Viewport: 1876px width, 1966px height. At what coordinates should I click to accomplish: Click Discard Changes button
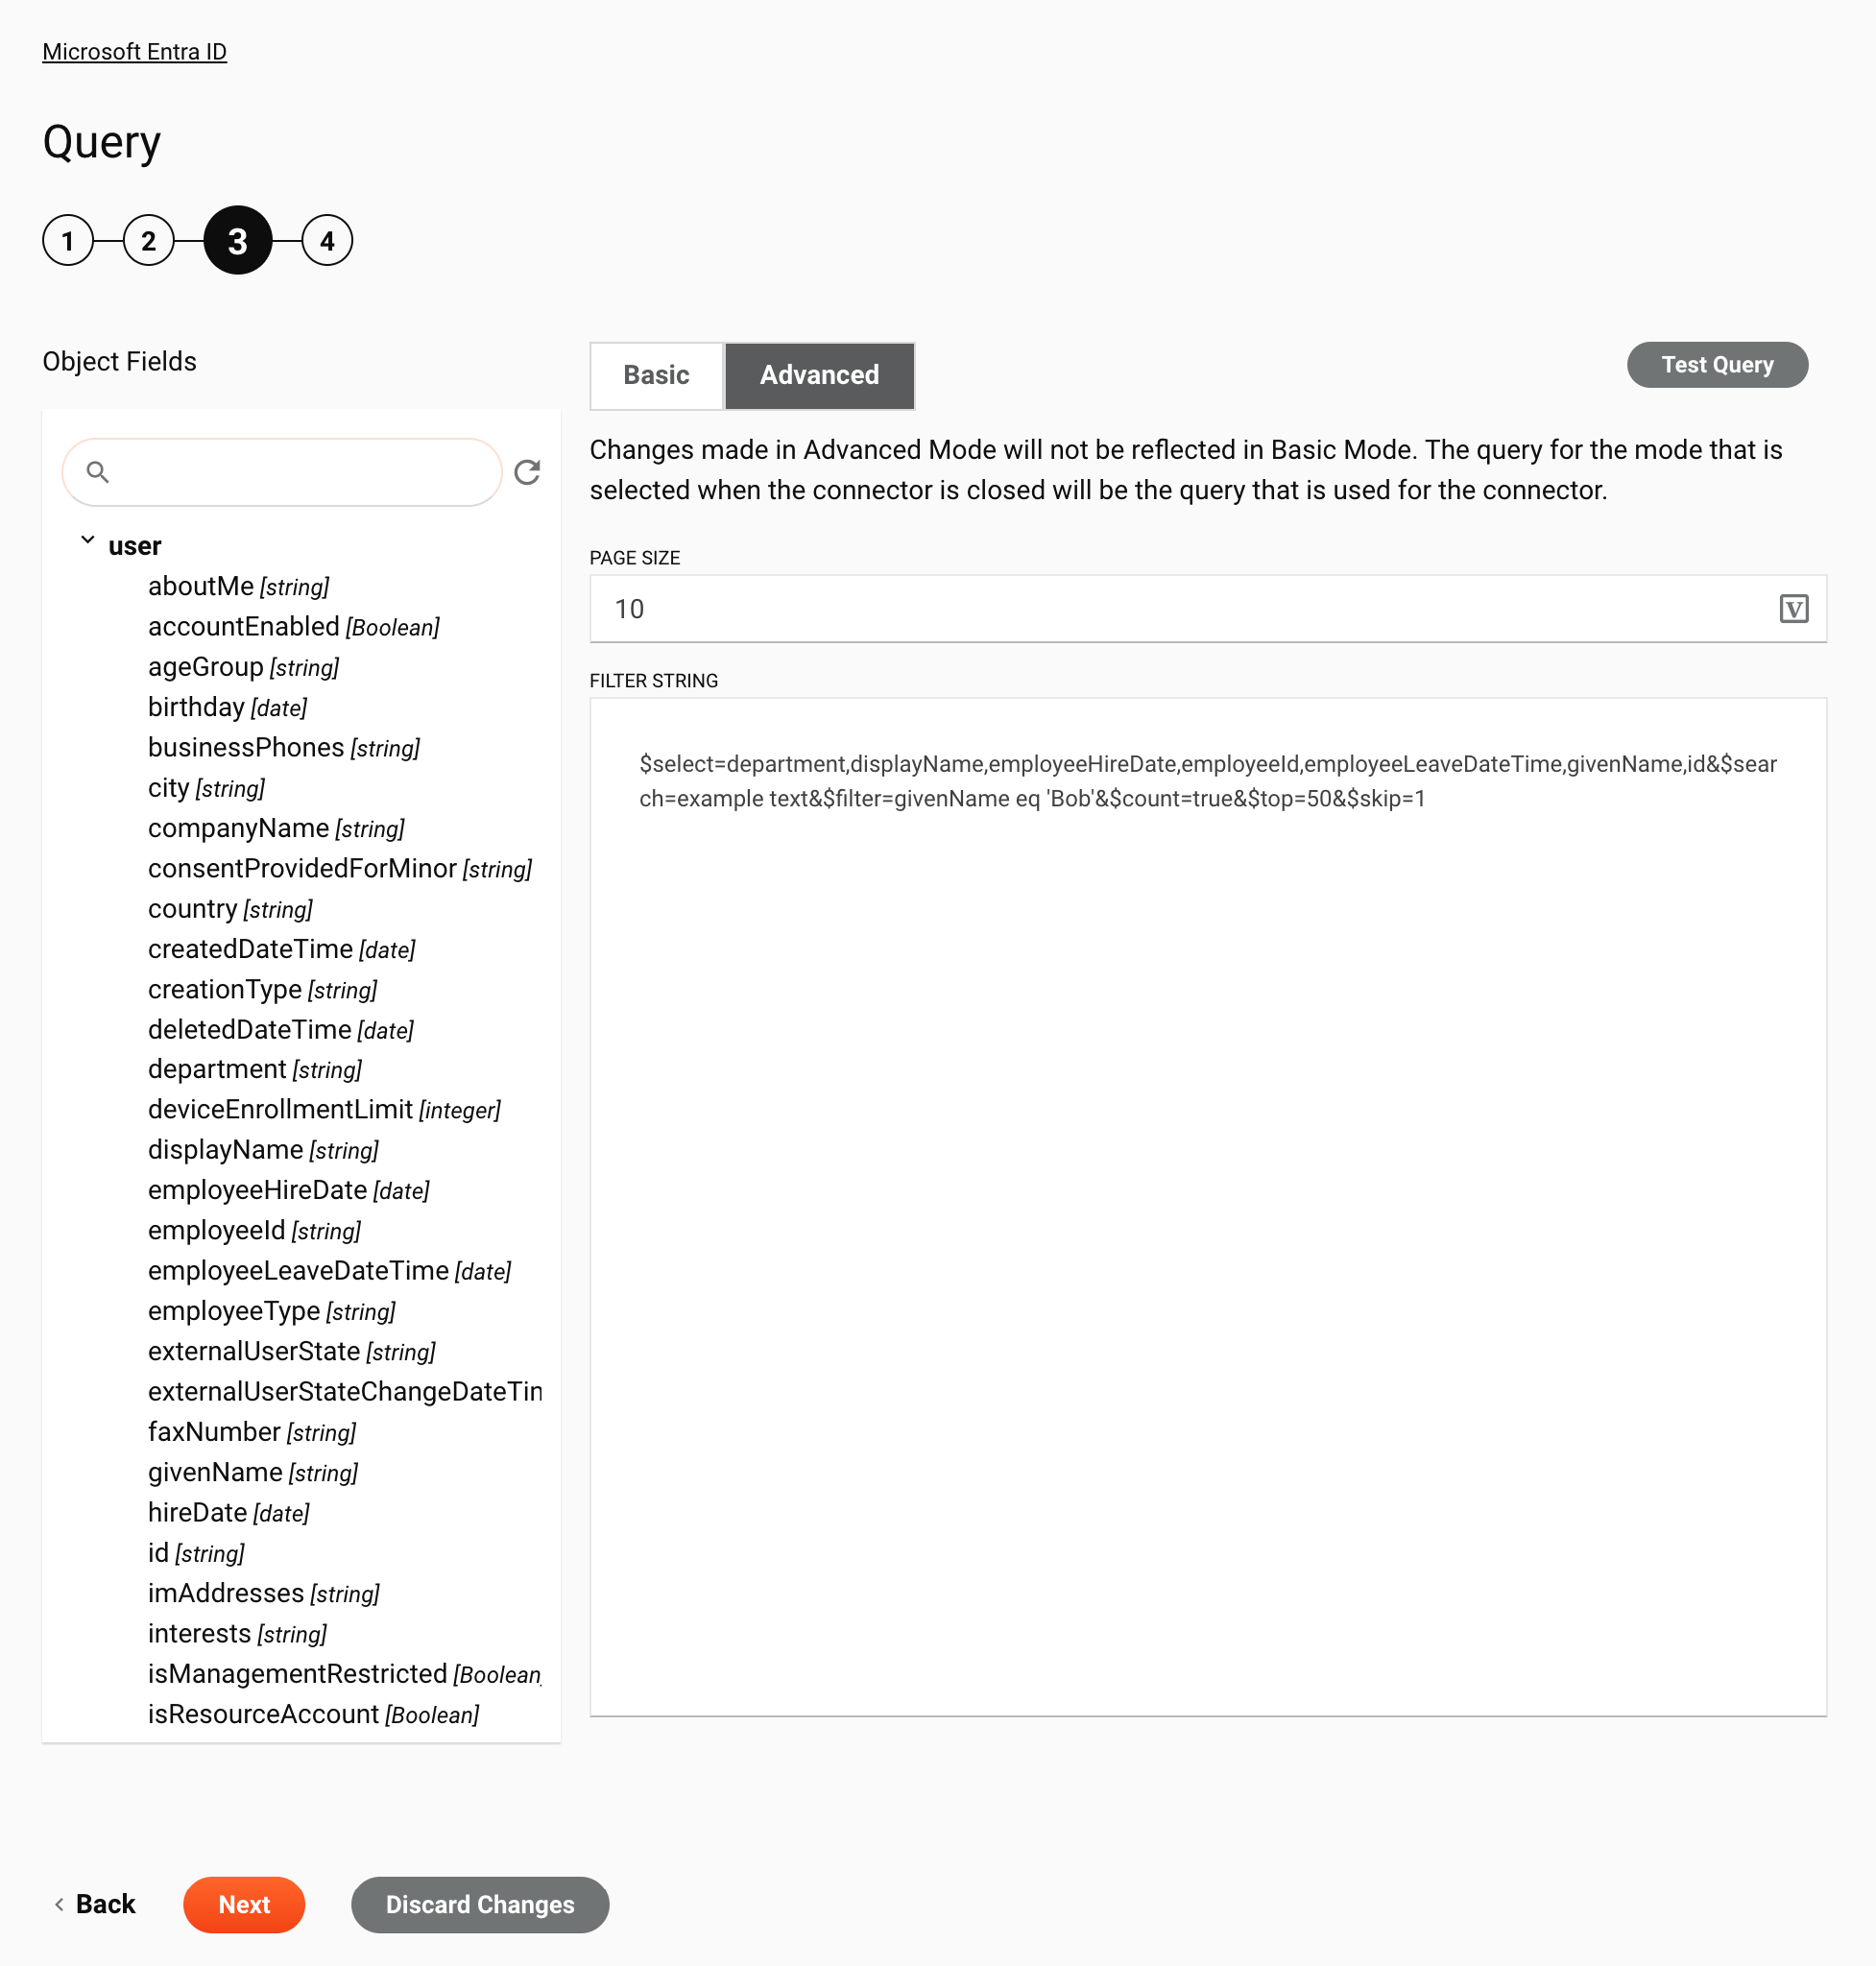coord(479,1905)
